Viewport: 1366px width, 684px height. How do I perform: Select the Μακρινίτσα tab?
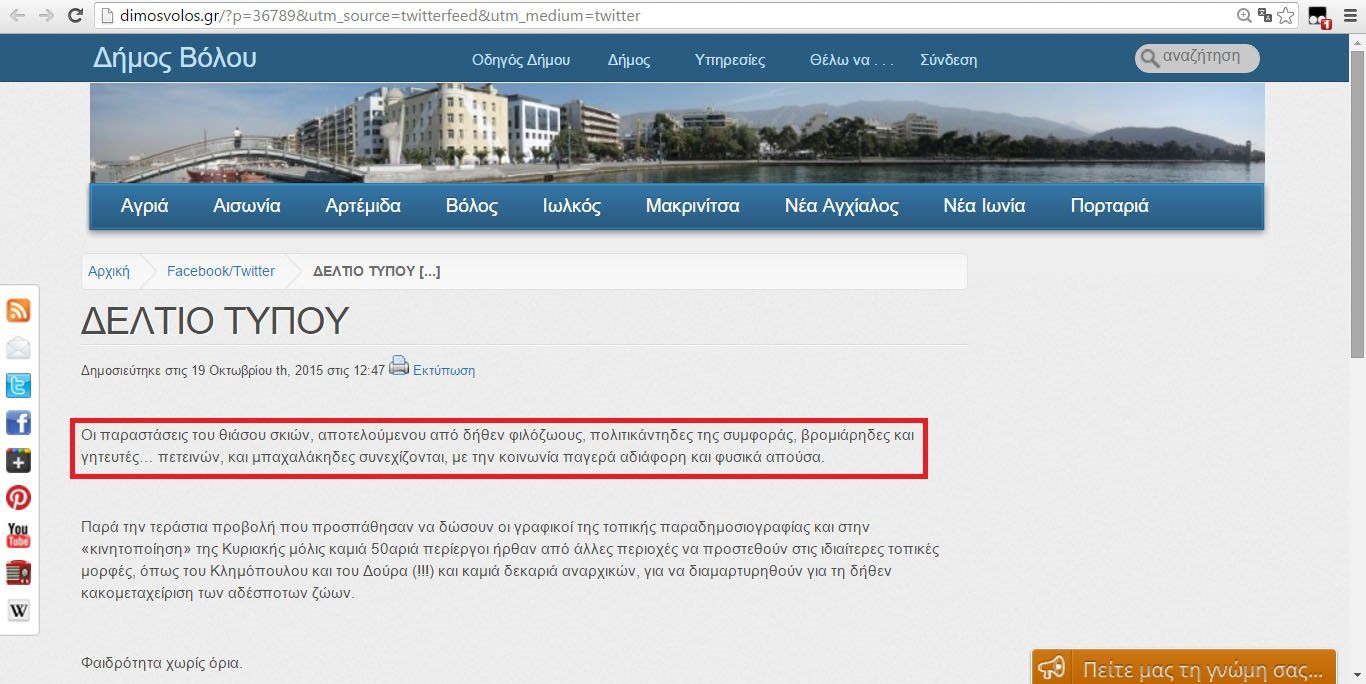click(x=693, y=206)
